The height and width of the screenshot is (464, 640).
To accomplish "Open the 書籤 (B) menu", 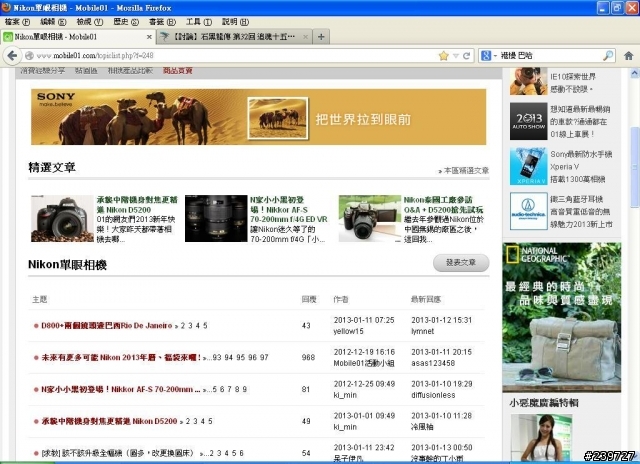I will pyautogui.click(x=162, y=22).
